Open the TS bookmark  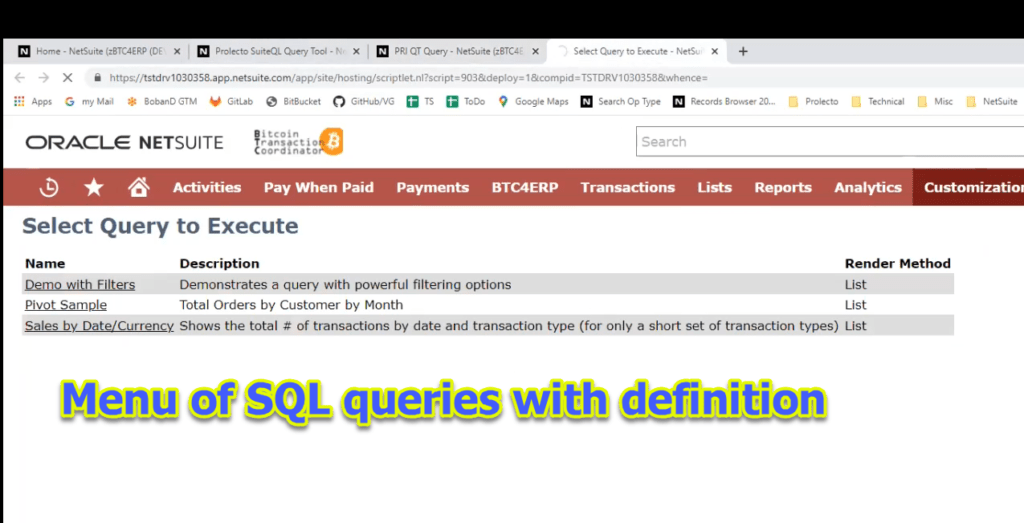421,101
